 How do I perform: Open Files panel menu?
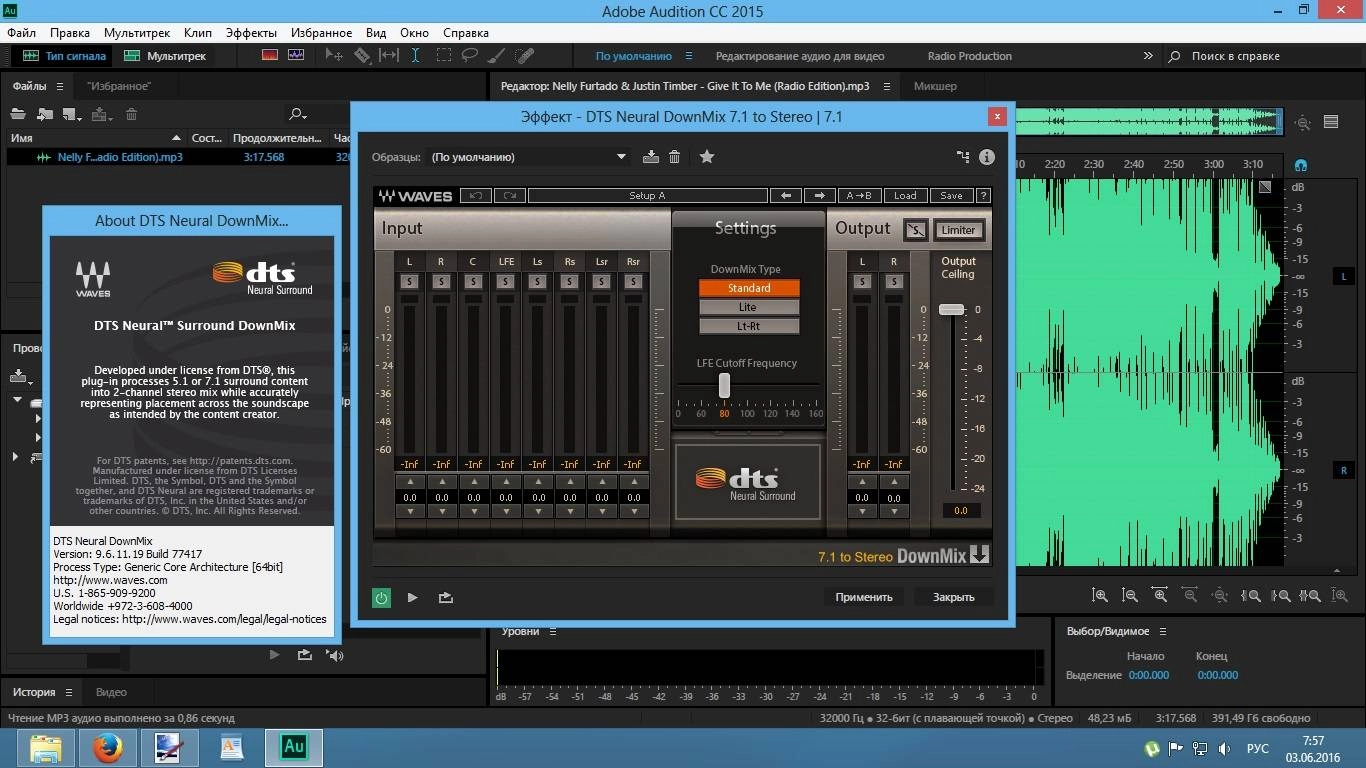(x=60, y=86)
